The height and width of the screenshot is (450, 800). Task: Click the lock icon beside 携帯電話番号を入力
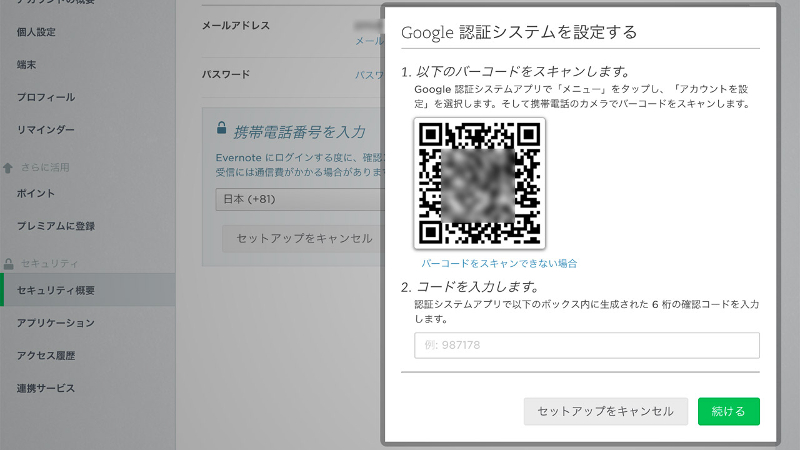click(221, 128)
